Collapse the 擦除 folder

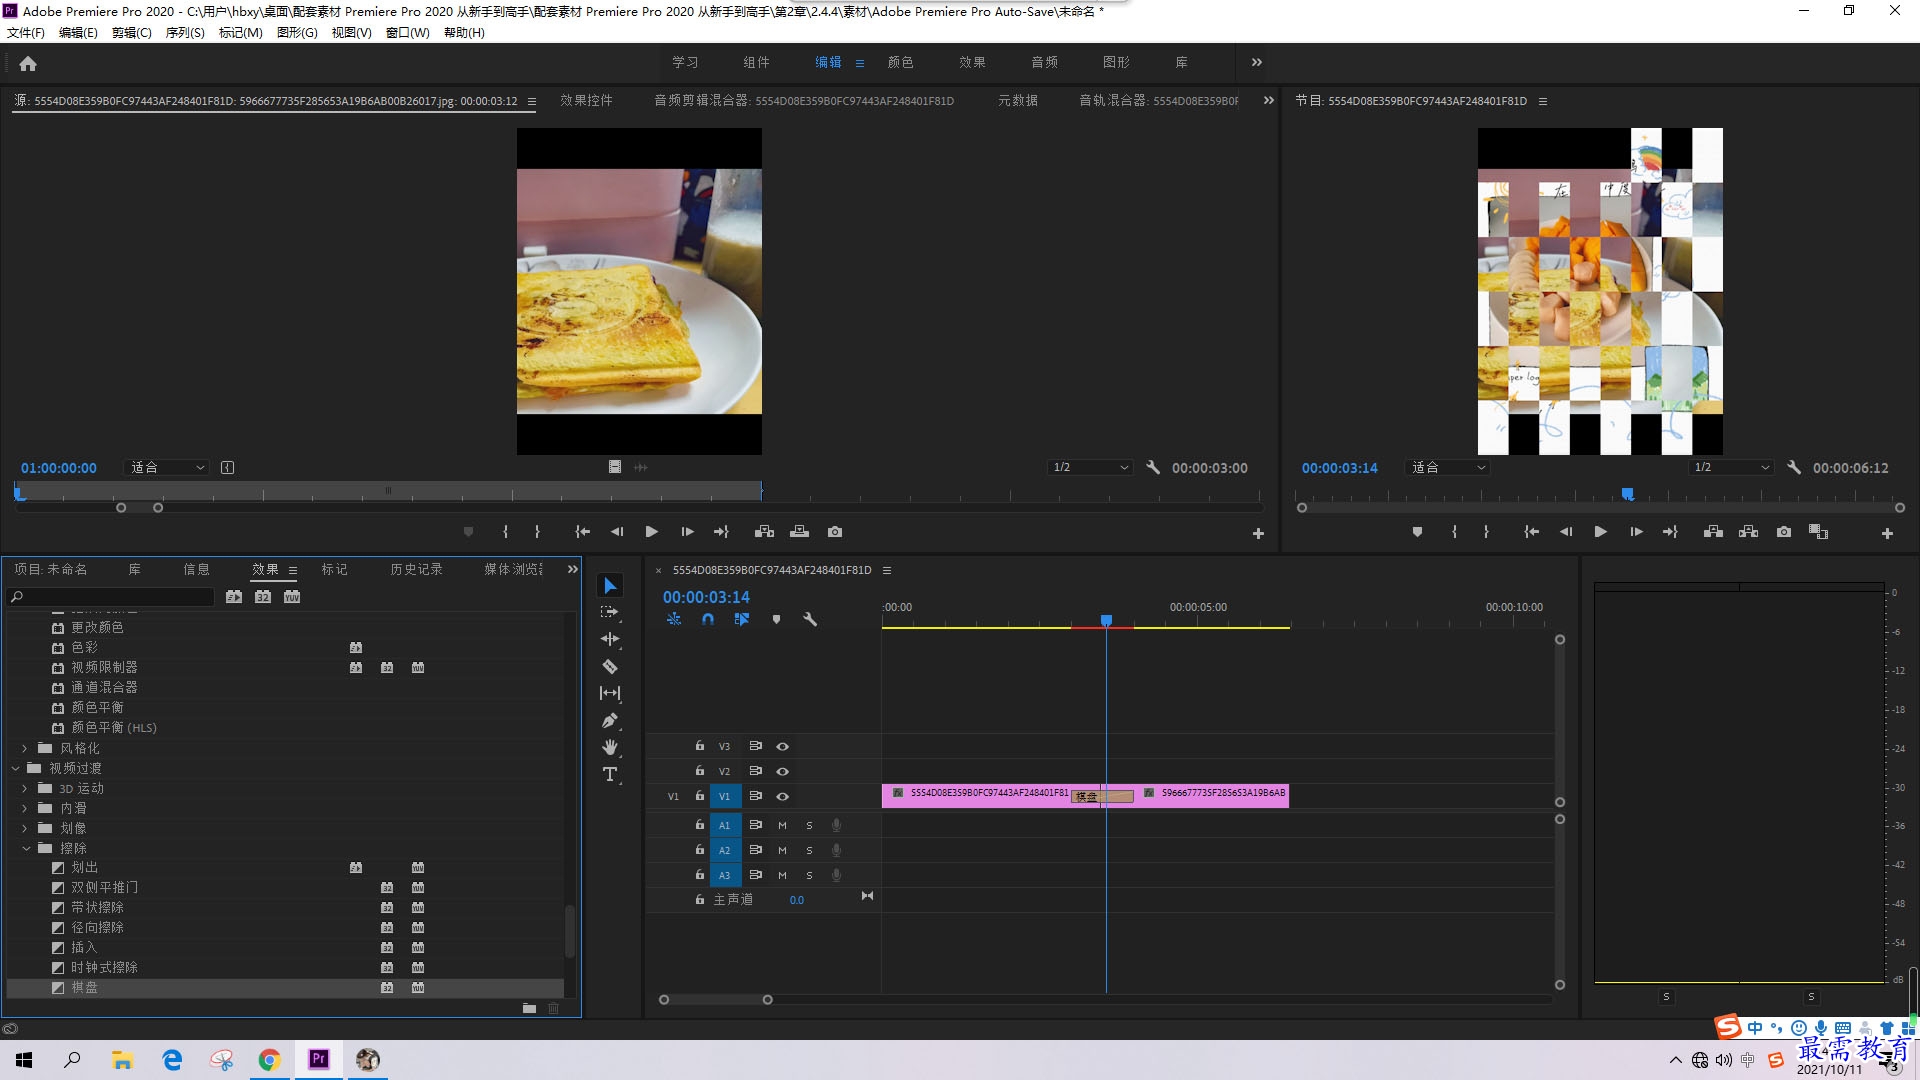pos(25,849)
